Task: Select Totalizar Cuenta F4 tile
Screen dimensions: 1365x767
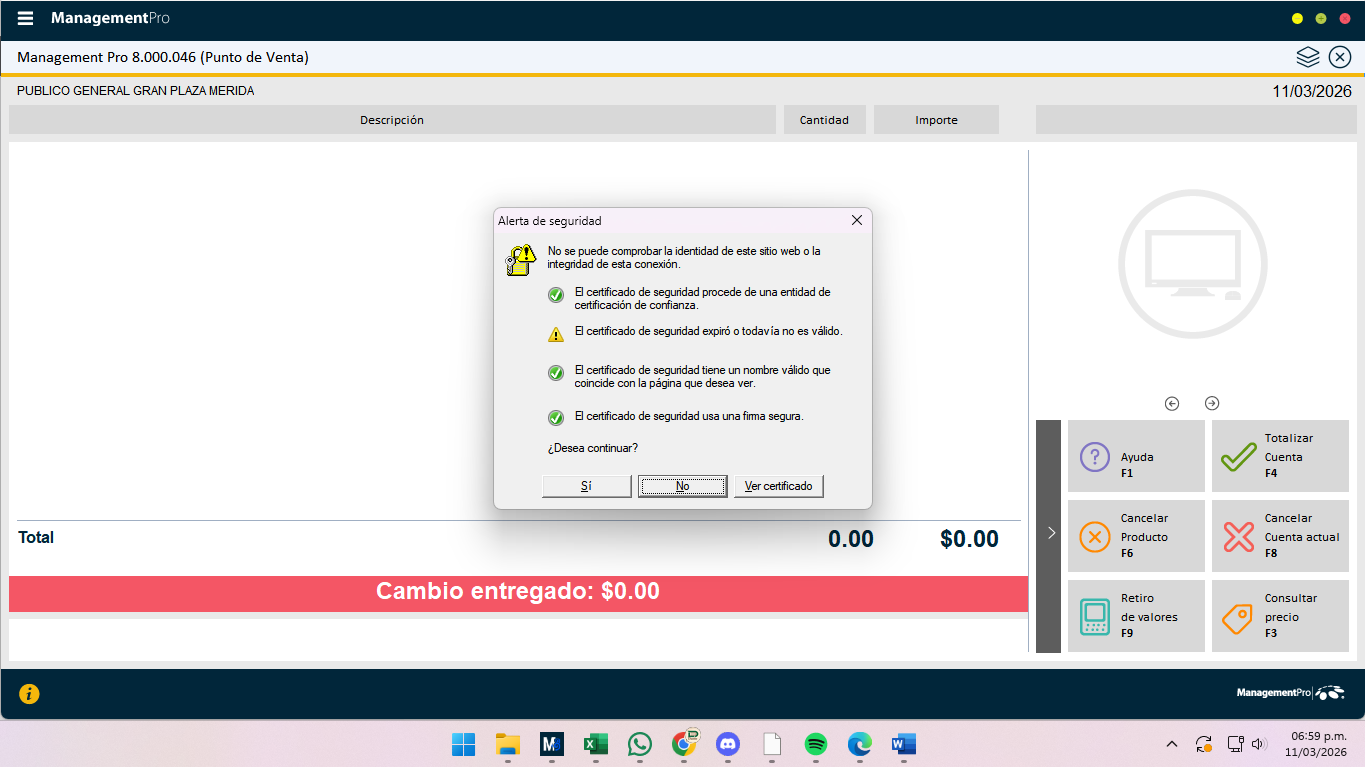Action: 1280,456
